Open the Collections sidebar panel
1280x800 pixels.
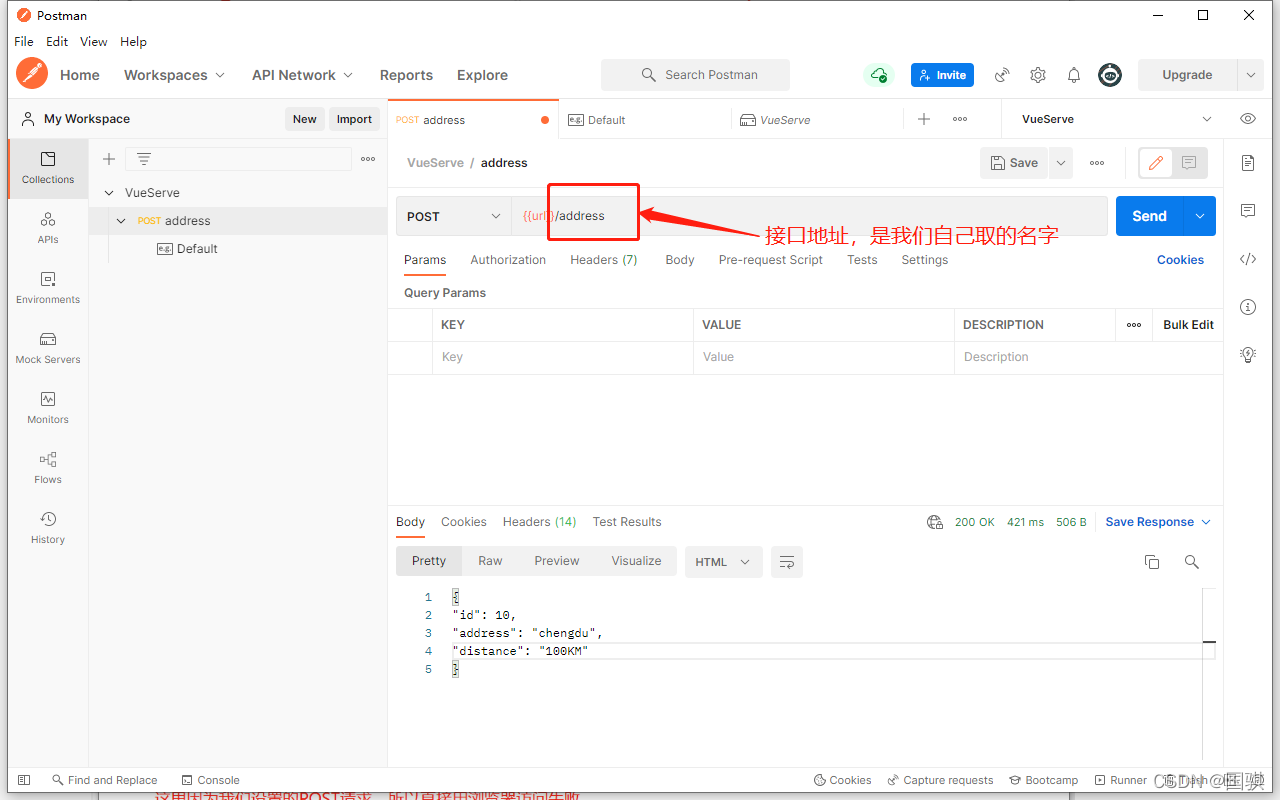(x=48, y=168)
